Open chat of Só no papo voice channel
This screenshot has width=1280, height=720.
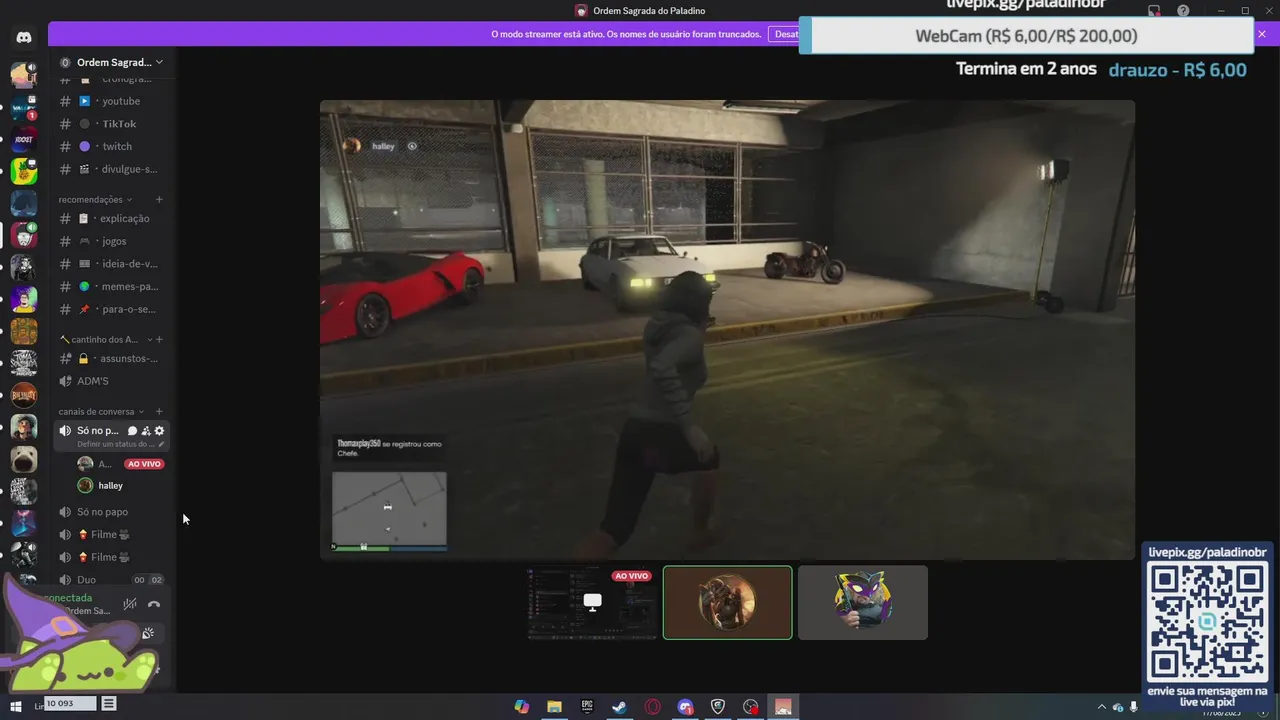pos(132,431)
